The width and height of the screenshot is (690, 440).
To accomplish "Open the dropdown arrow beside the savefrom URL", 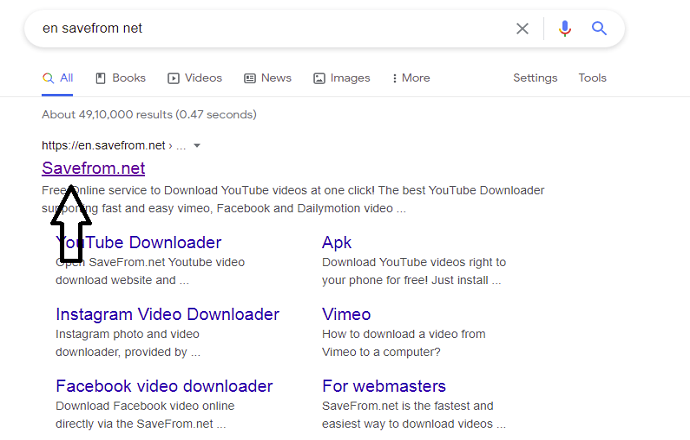I will (197, 146).
